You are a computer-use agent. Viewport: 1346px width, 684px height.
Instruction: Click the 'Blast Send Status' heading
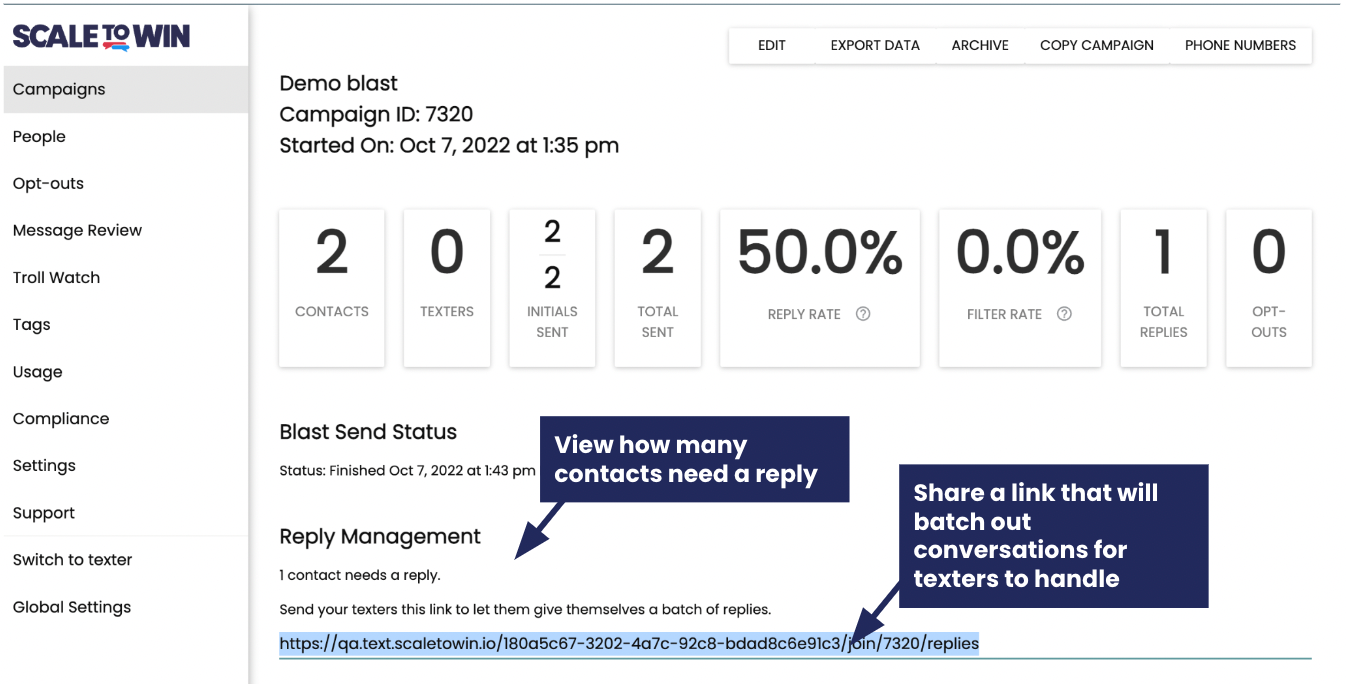[368, 432]
